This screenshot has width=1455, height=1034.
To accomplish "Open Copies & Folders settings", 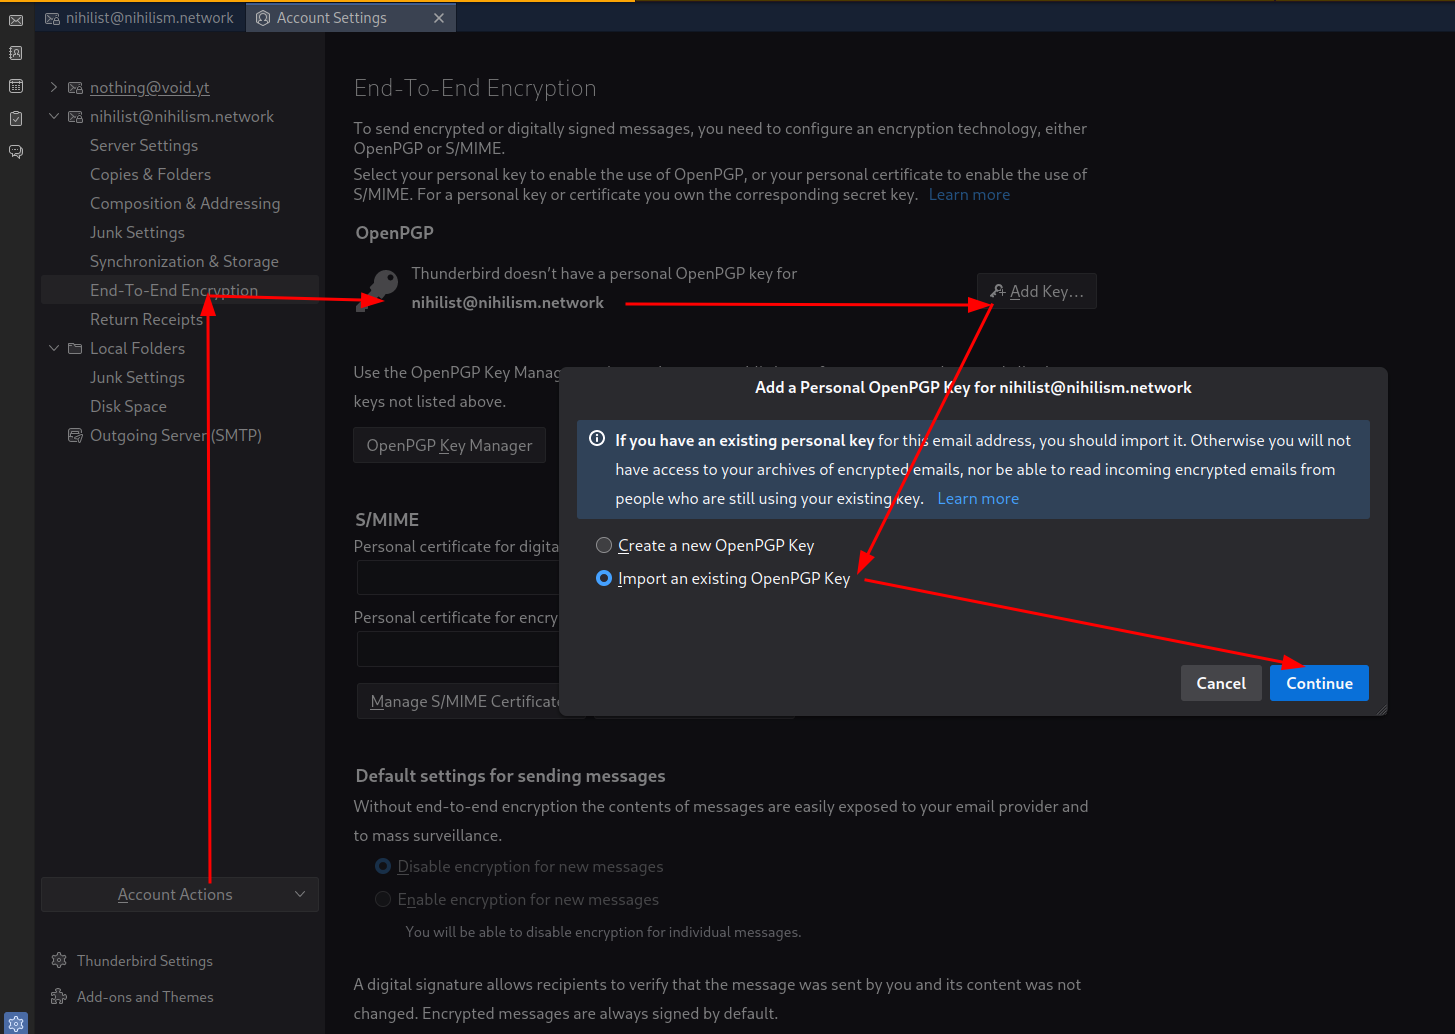I will point(150,175).
